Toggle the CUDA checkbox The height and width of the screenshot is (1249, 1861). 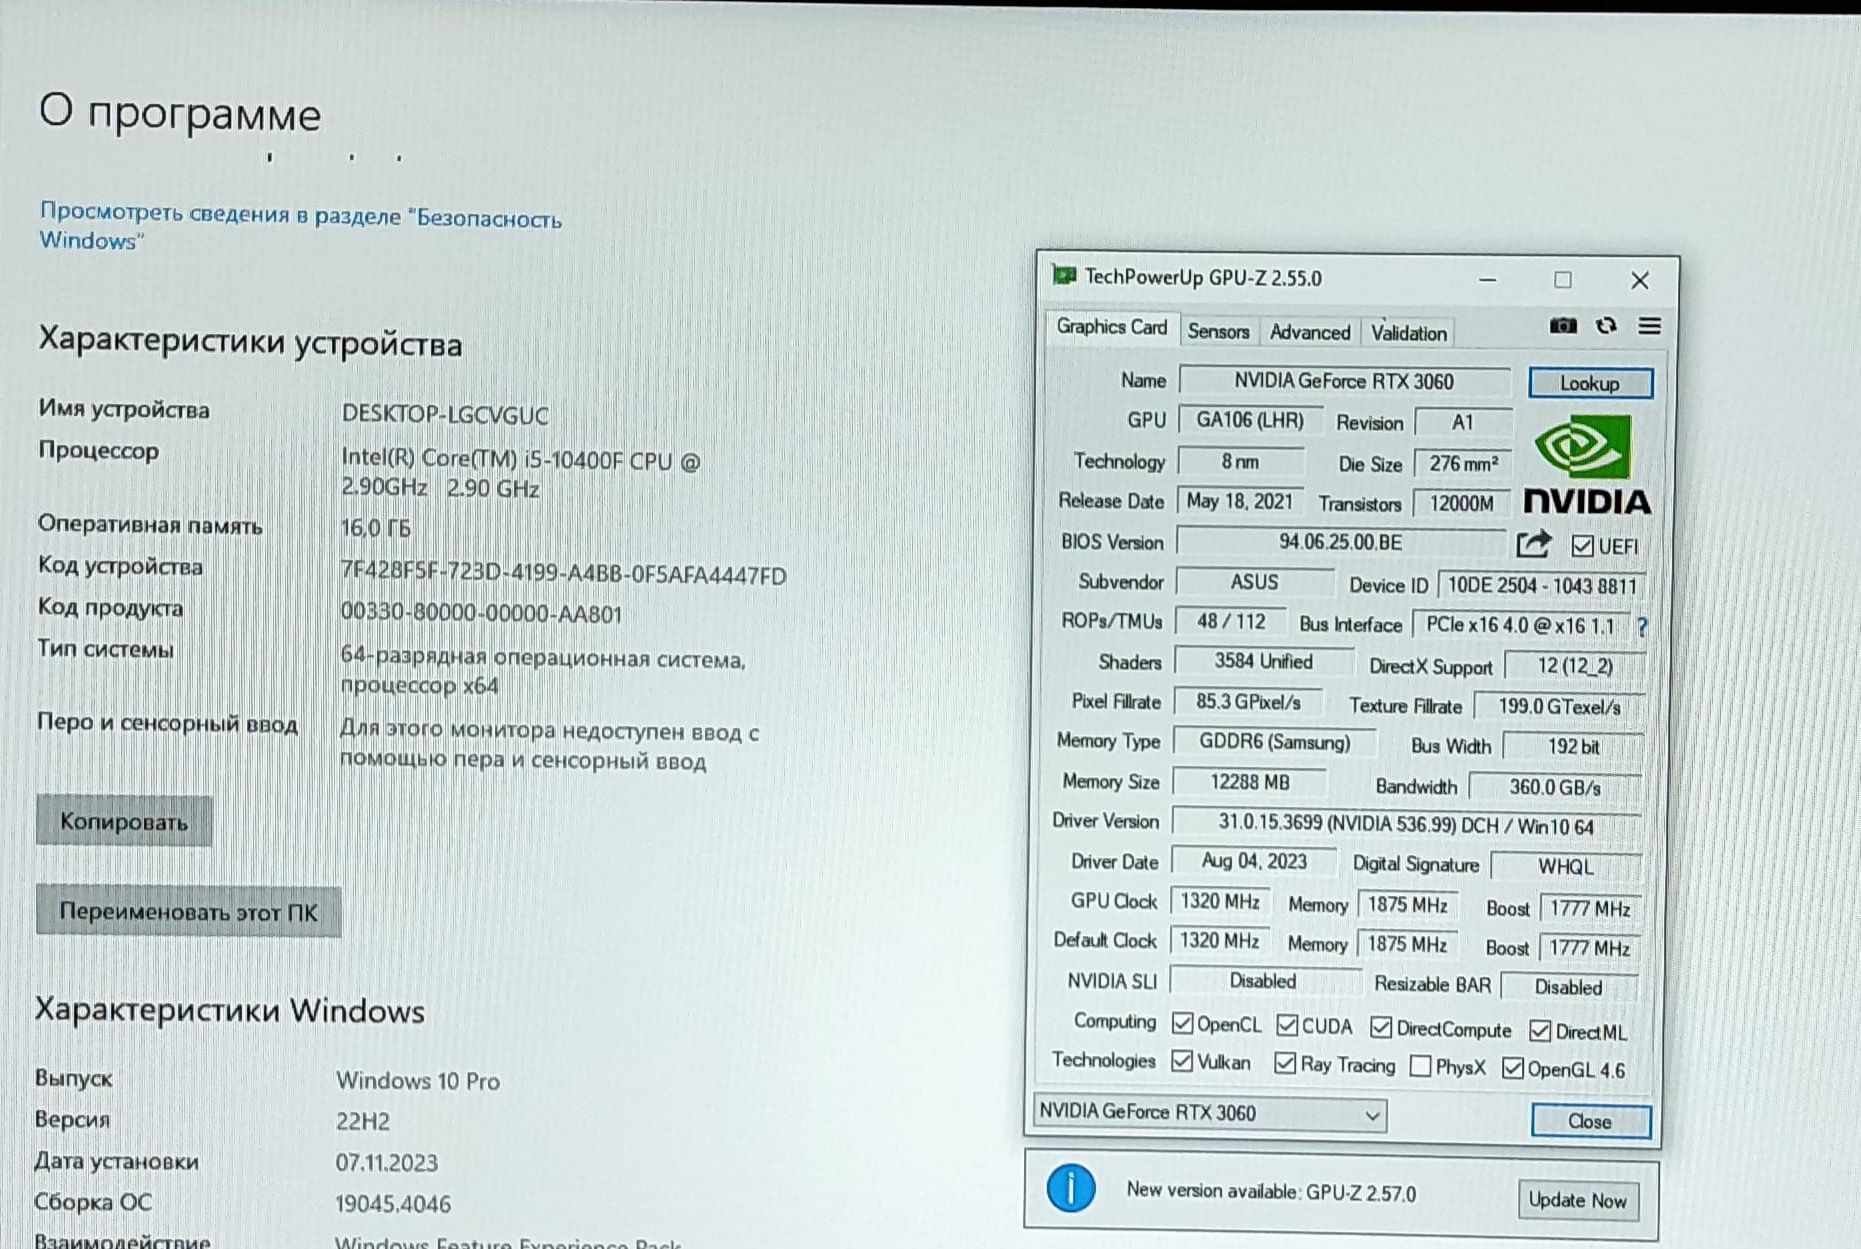tap(1287, 1025)
